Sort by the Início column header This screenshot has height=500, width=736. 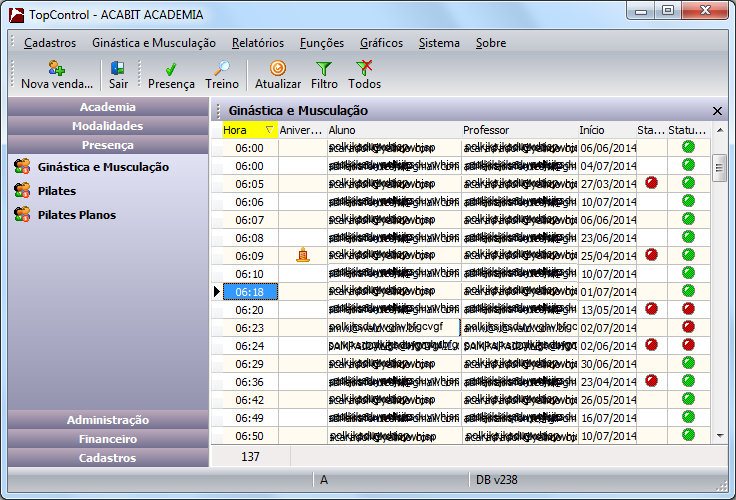(x=607, y=130)
